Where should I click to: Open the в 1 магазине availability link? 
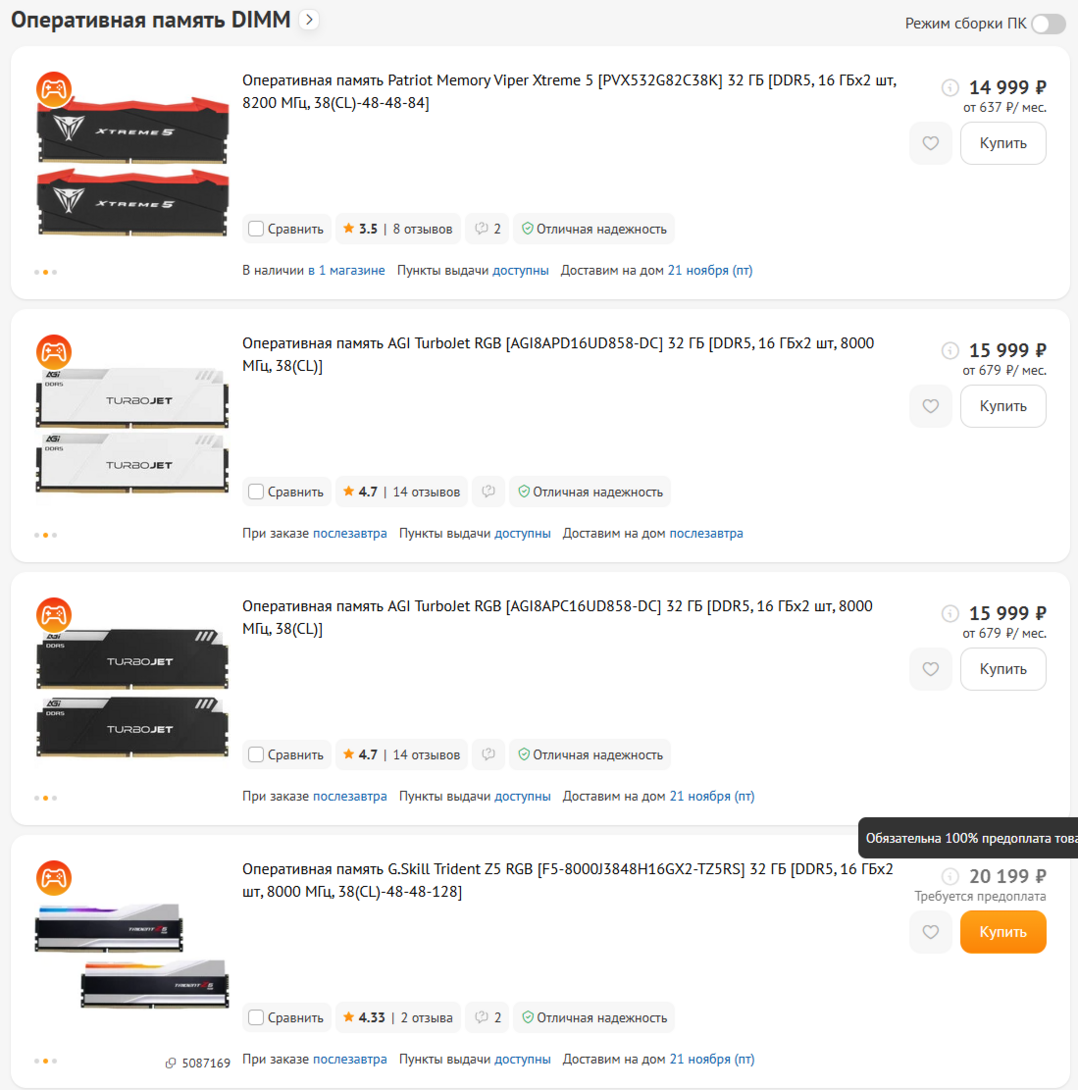click(346, 270)
